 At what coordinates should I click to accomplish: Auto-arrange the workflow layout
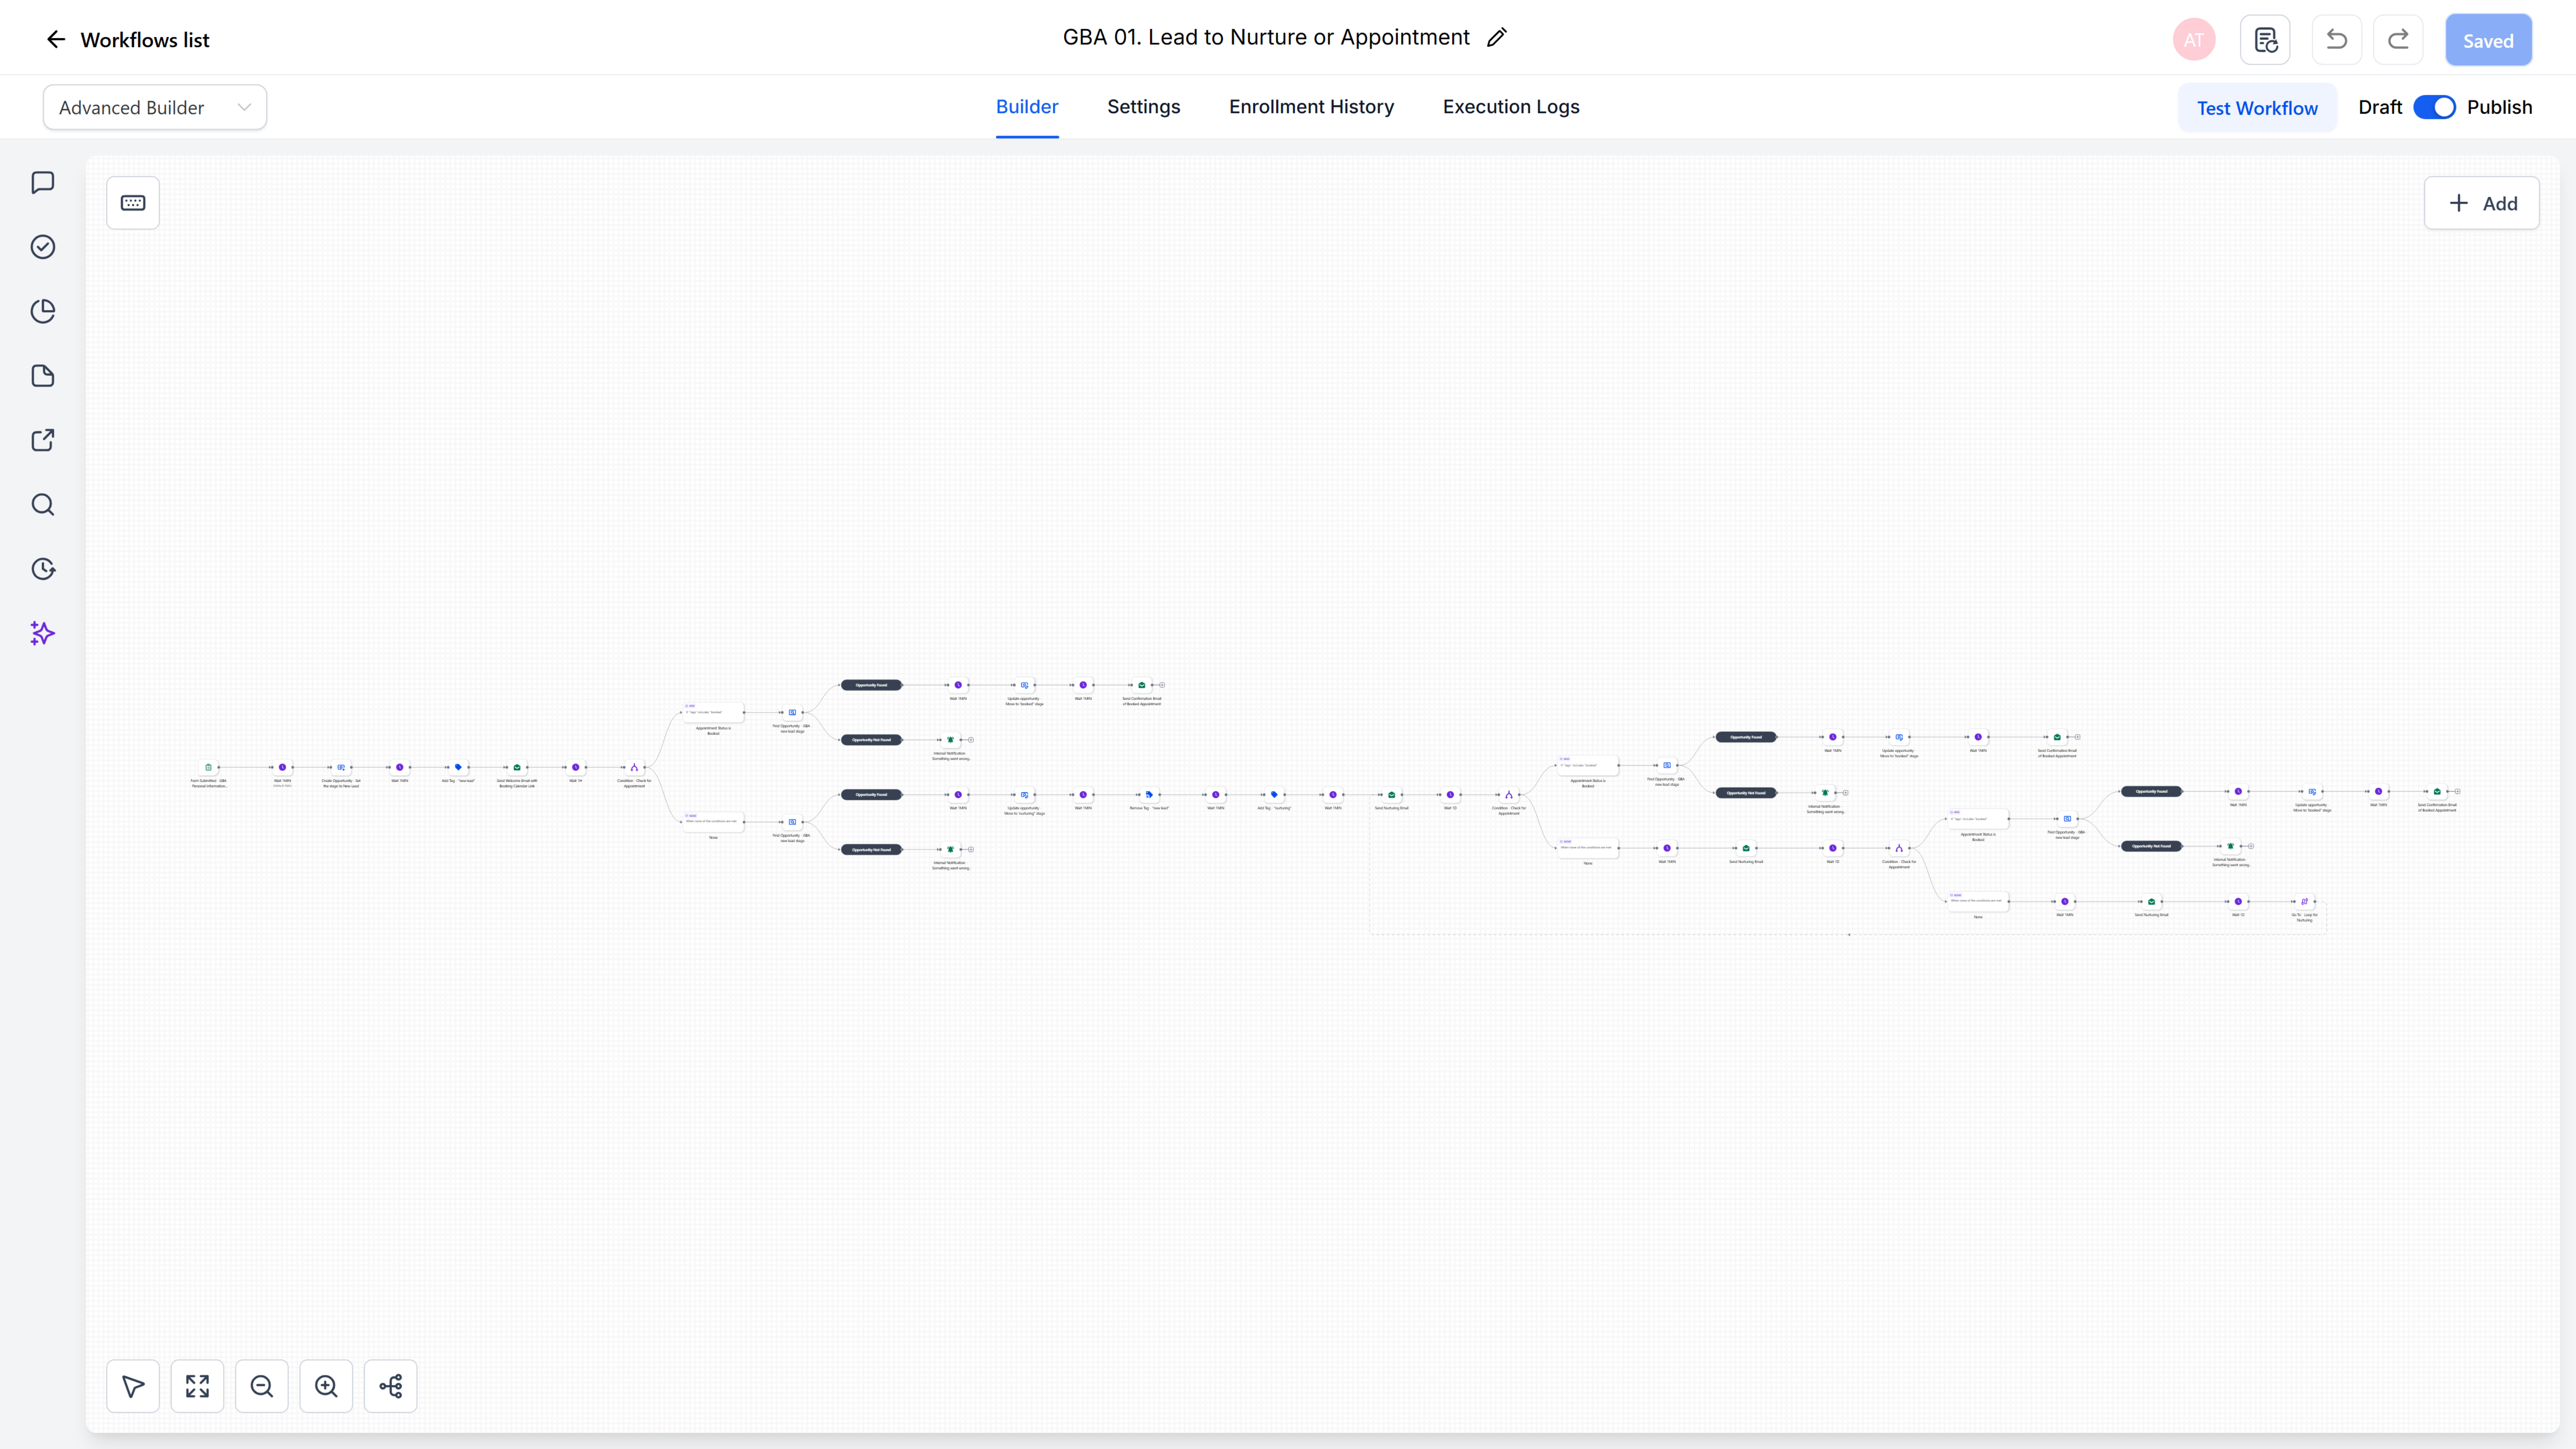pyautogui.click(x=390, y=1386)
